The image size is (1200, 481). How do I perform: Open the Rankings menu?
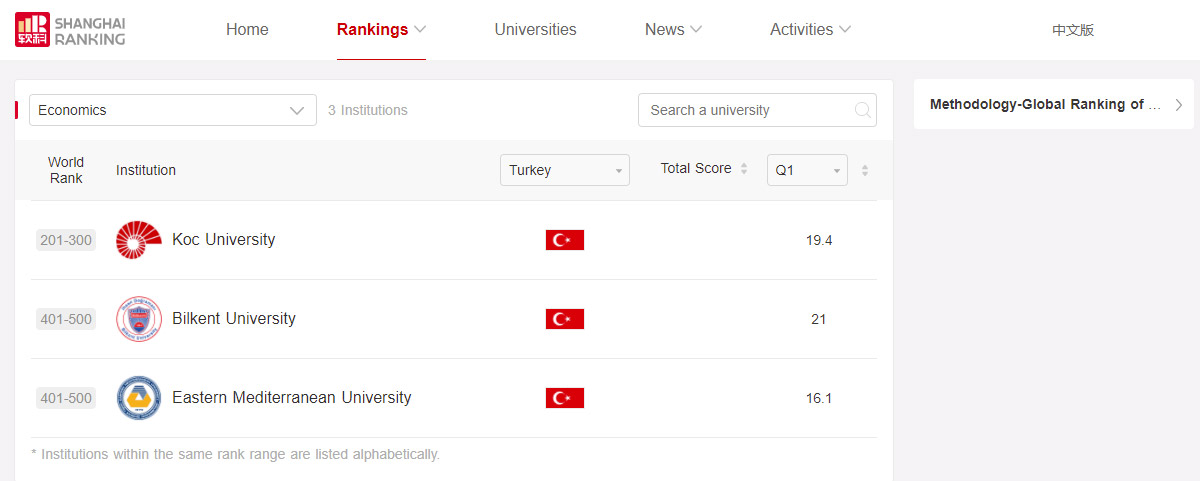click(381, 30)
